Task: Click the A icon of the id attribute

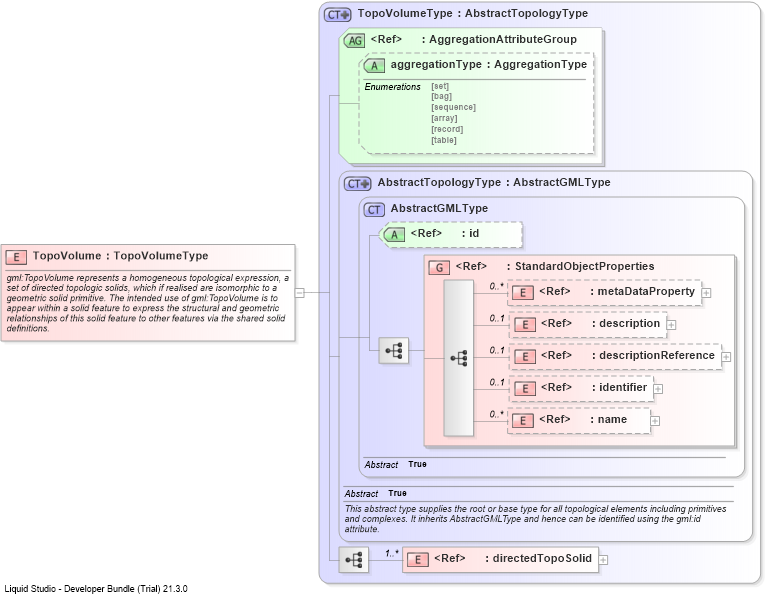Action: [x=394, y=235]
